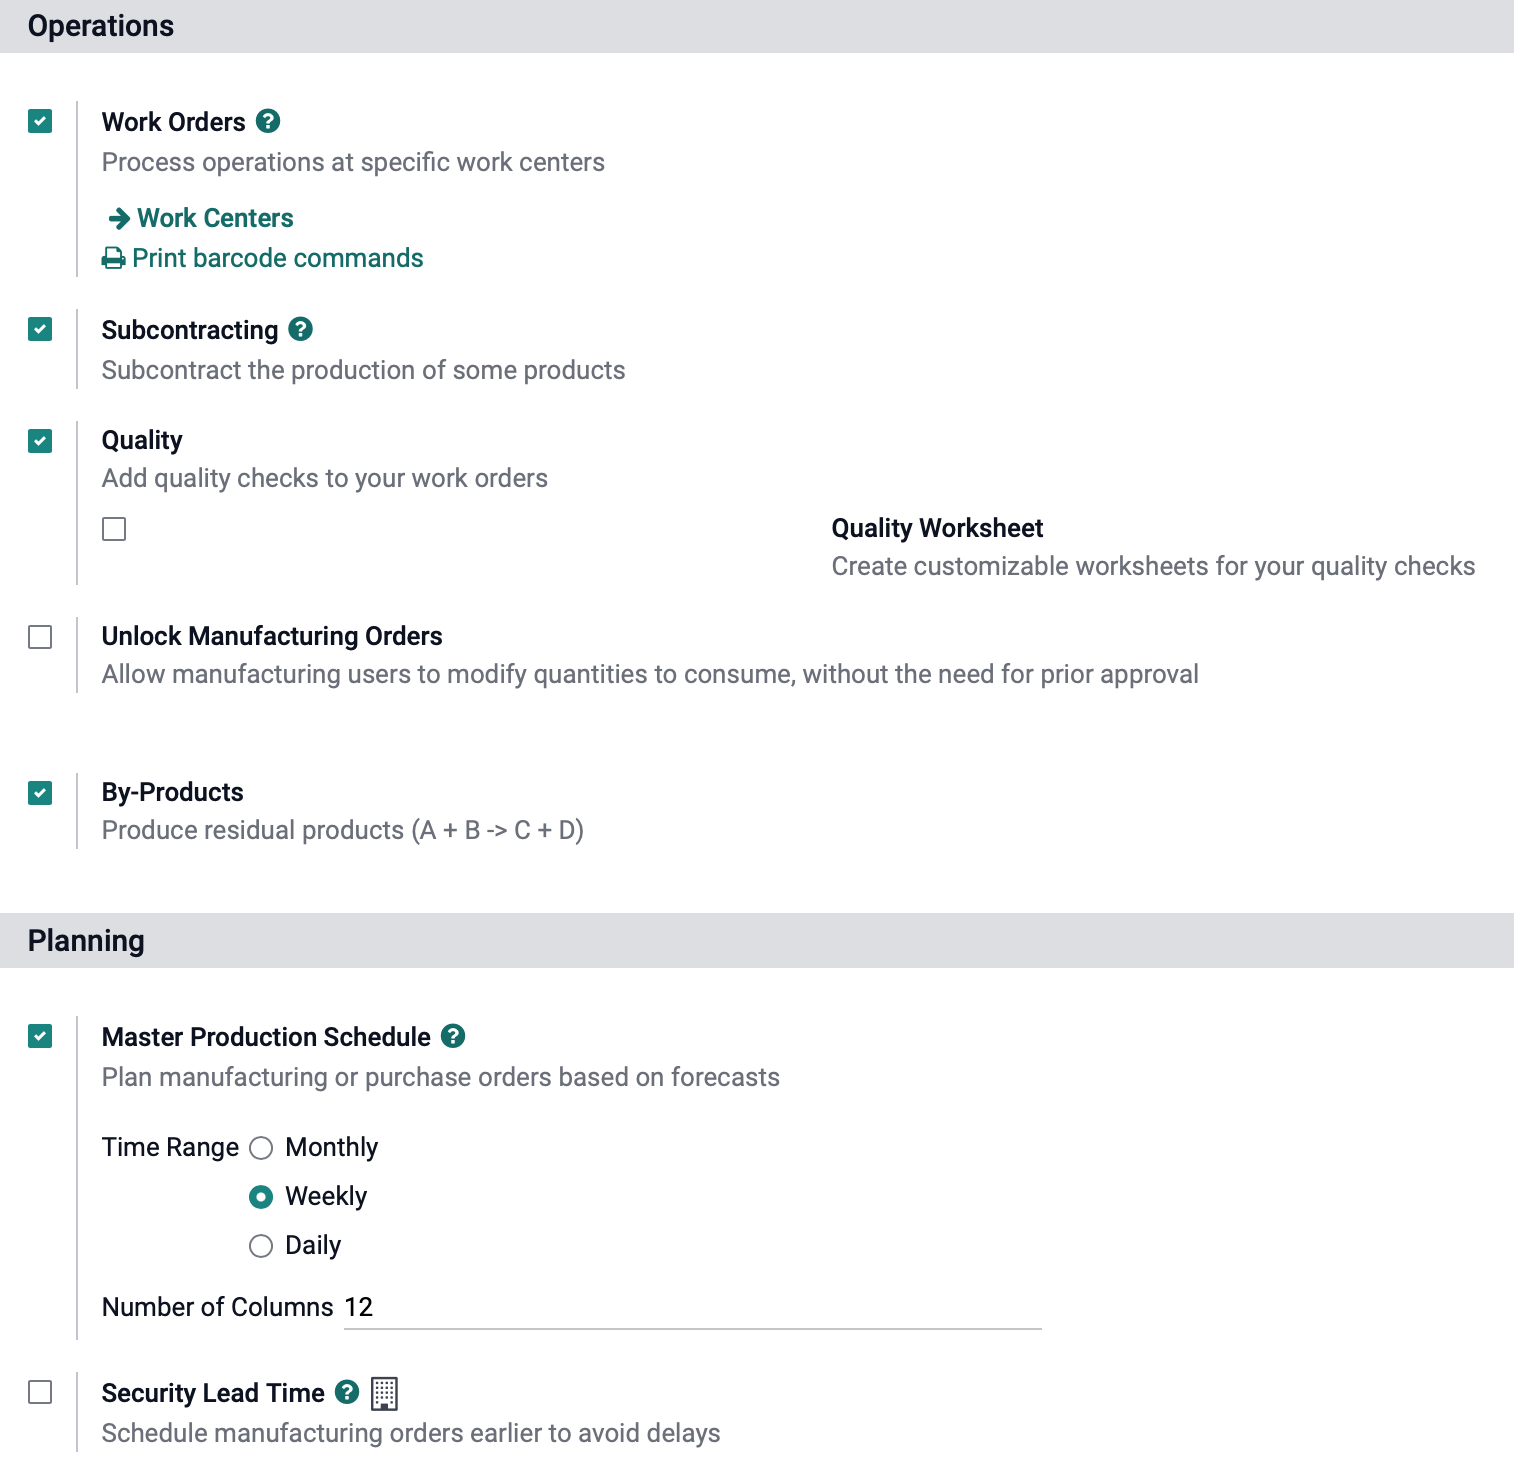Disable Master Production Schedule checkbox
Image resolution: width=1514 pixels, height=1480 pixels.
[40, 1036]
